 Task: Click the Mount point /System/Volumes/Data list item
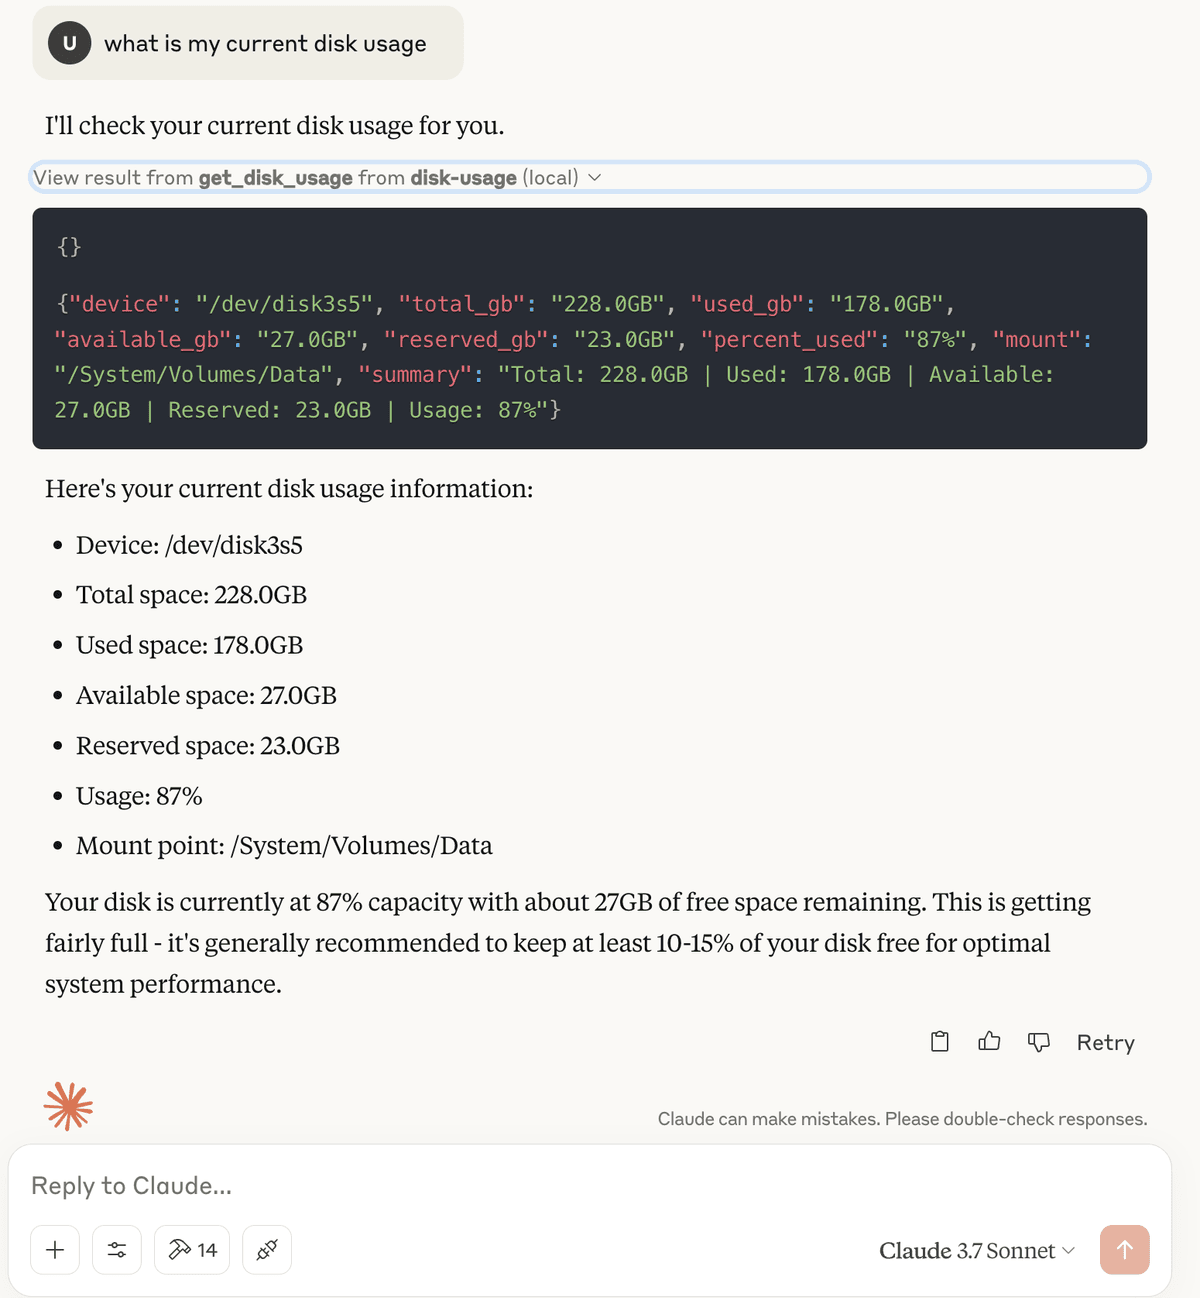pos(284,846)
